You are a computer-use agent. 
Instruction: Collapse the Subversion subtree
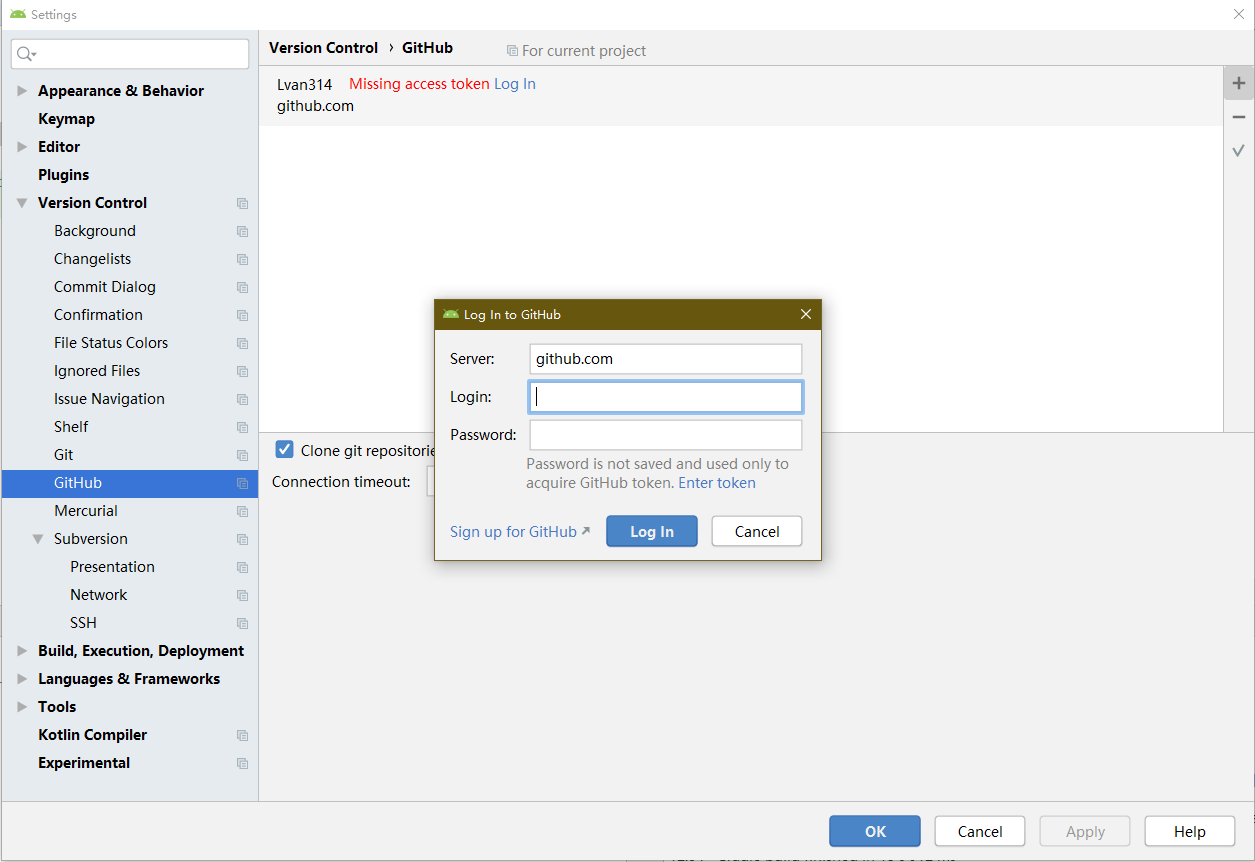38,539
